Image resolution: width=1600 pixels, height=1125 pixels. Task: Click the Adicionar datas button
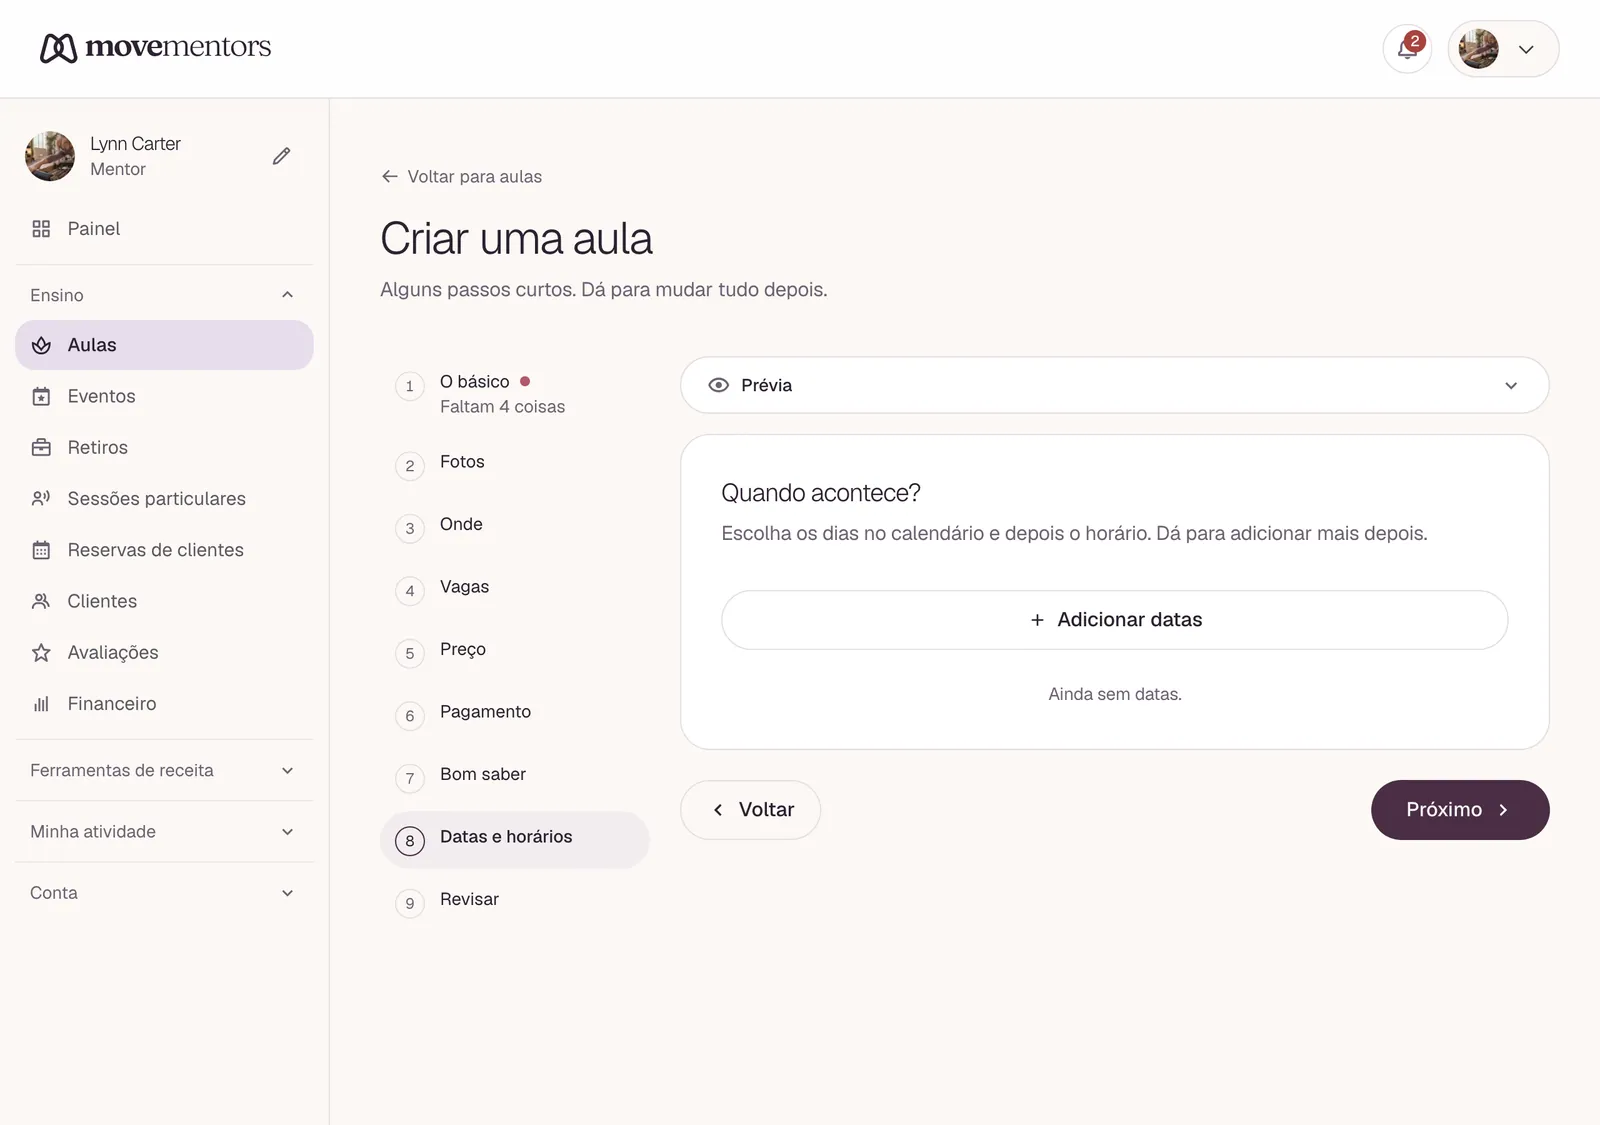1114,620
